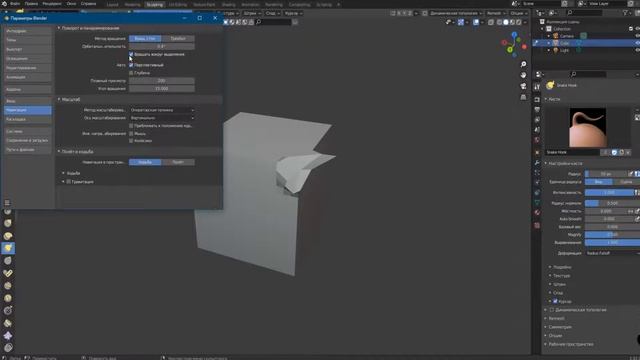Open the 'Деформация' Radius Falloff dropdown
640x360 pixels.
pos(612,253)
